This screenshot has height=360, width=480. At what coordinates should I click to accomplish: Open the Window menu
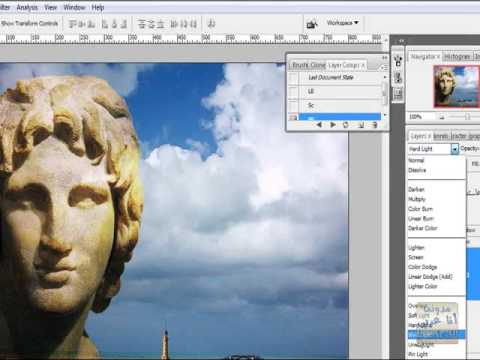(74, 7)
